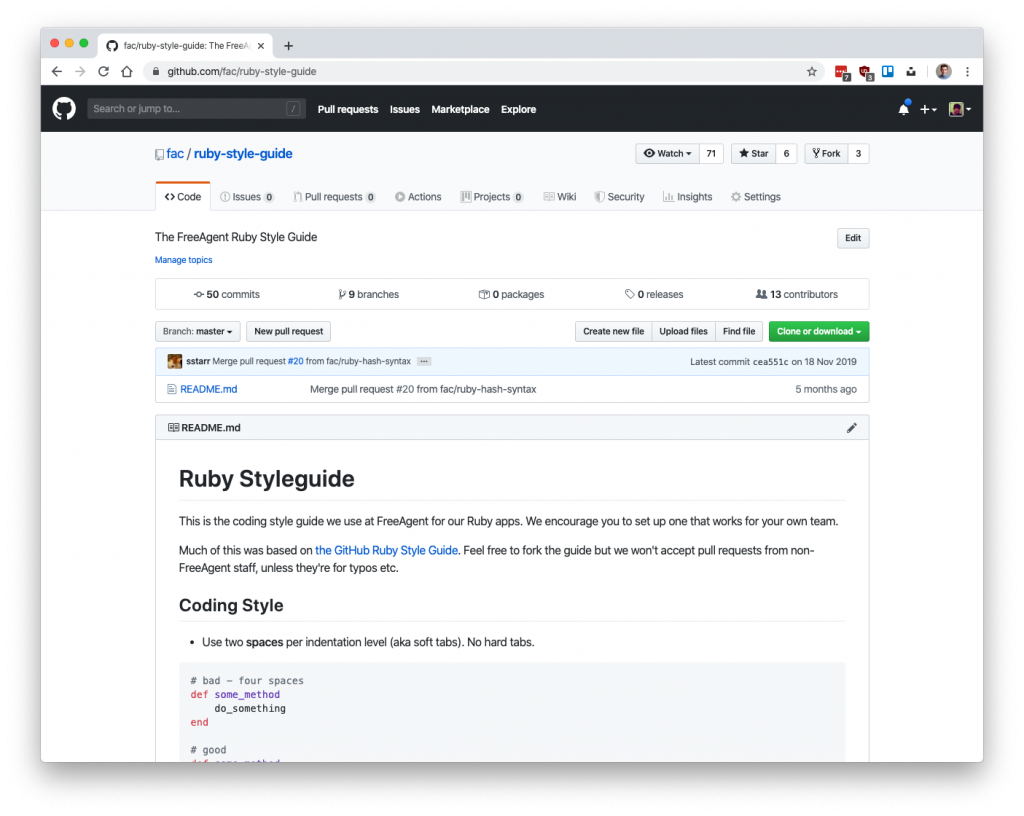Open the Watch dropdown
This screenshot has height=816, width=1024.
tap(667, 153)
